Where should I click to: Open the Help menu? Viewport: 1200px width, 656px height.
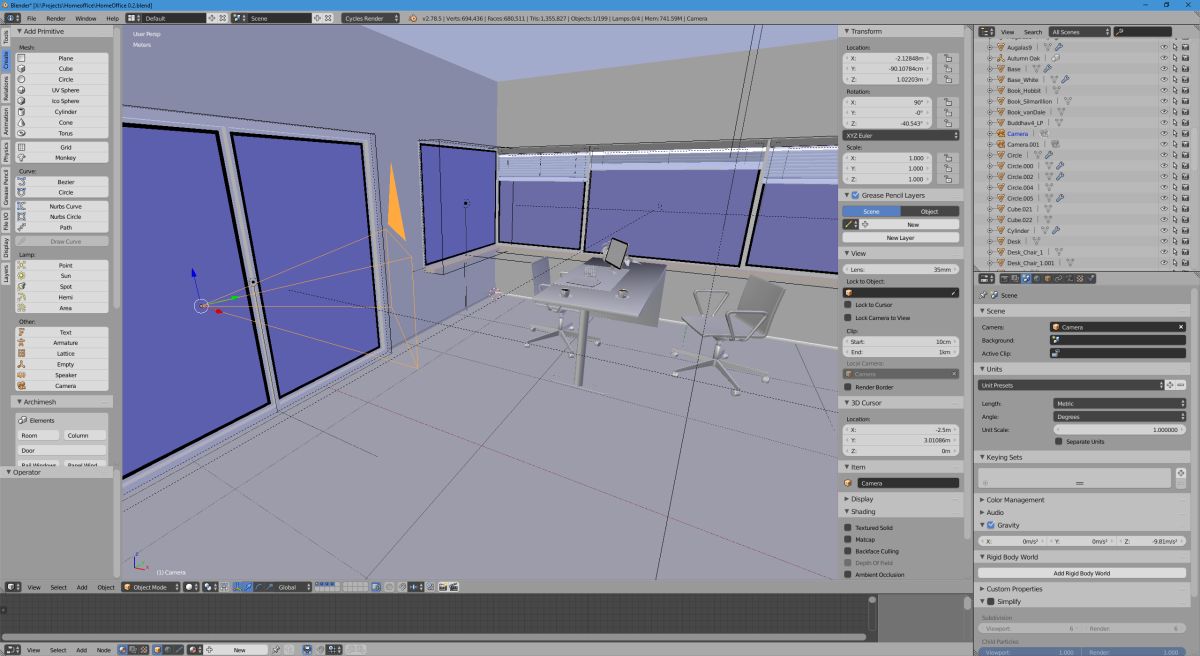pyautogui.click(x=112, y=18)
